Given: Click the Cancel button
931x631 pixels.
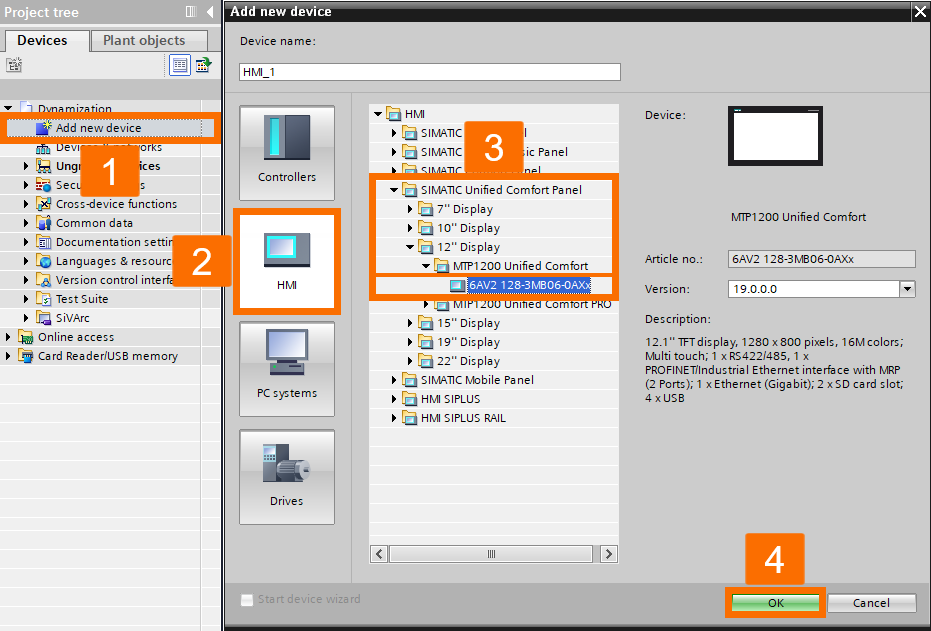Looking at the screenshot, I should coord(871,603).
